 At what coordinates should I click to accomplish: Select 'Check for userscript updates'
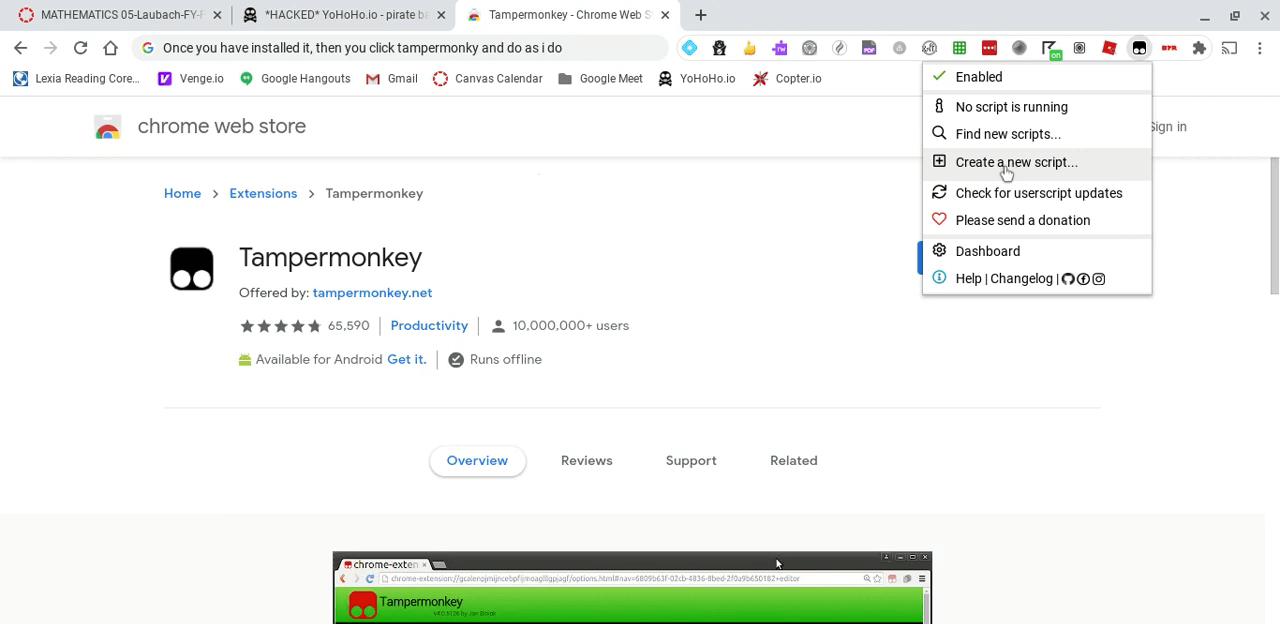pos(1037,193)
